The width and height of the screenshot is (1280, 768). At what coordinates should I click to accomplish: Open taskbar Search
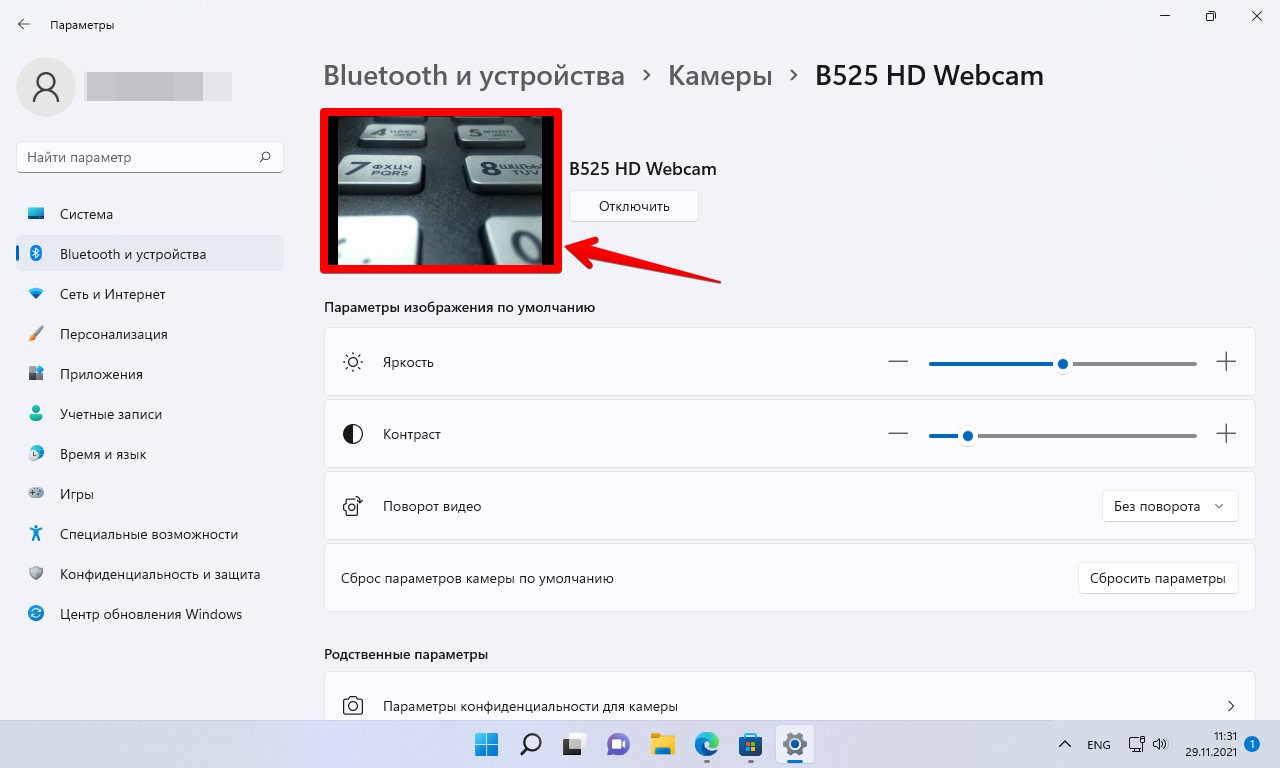pos(530,744)
